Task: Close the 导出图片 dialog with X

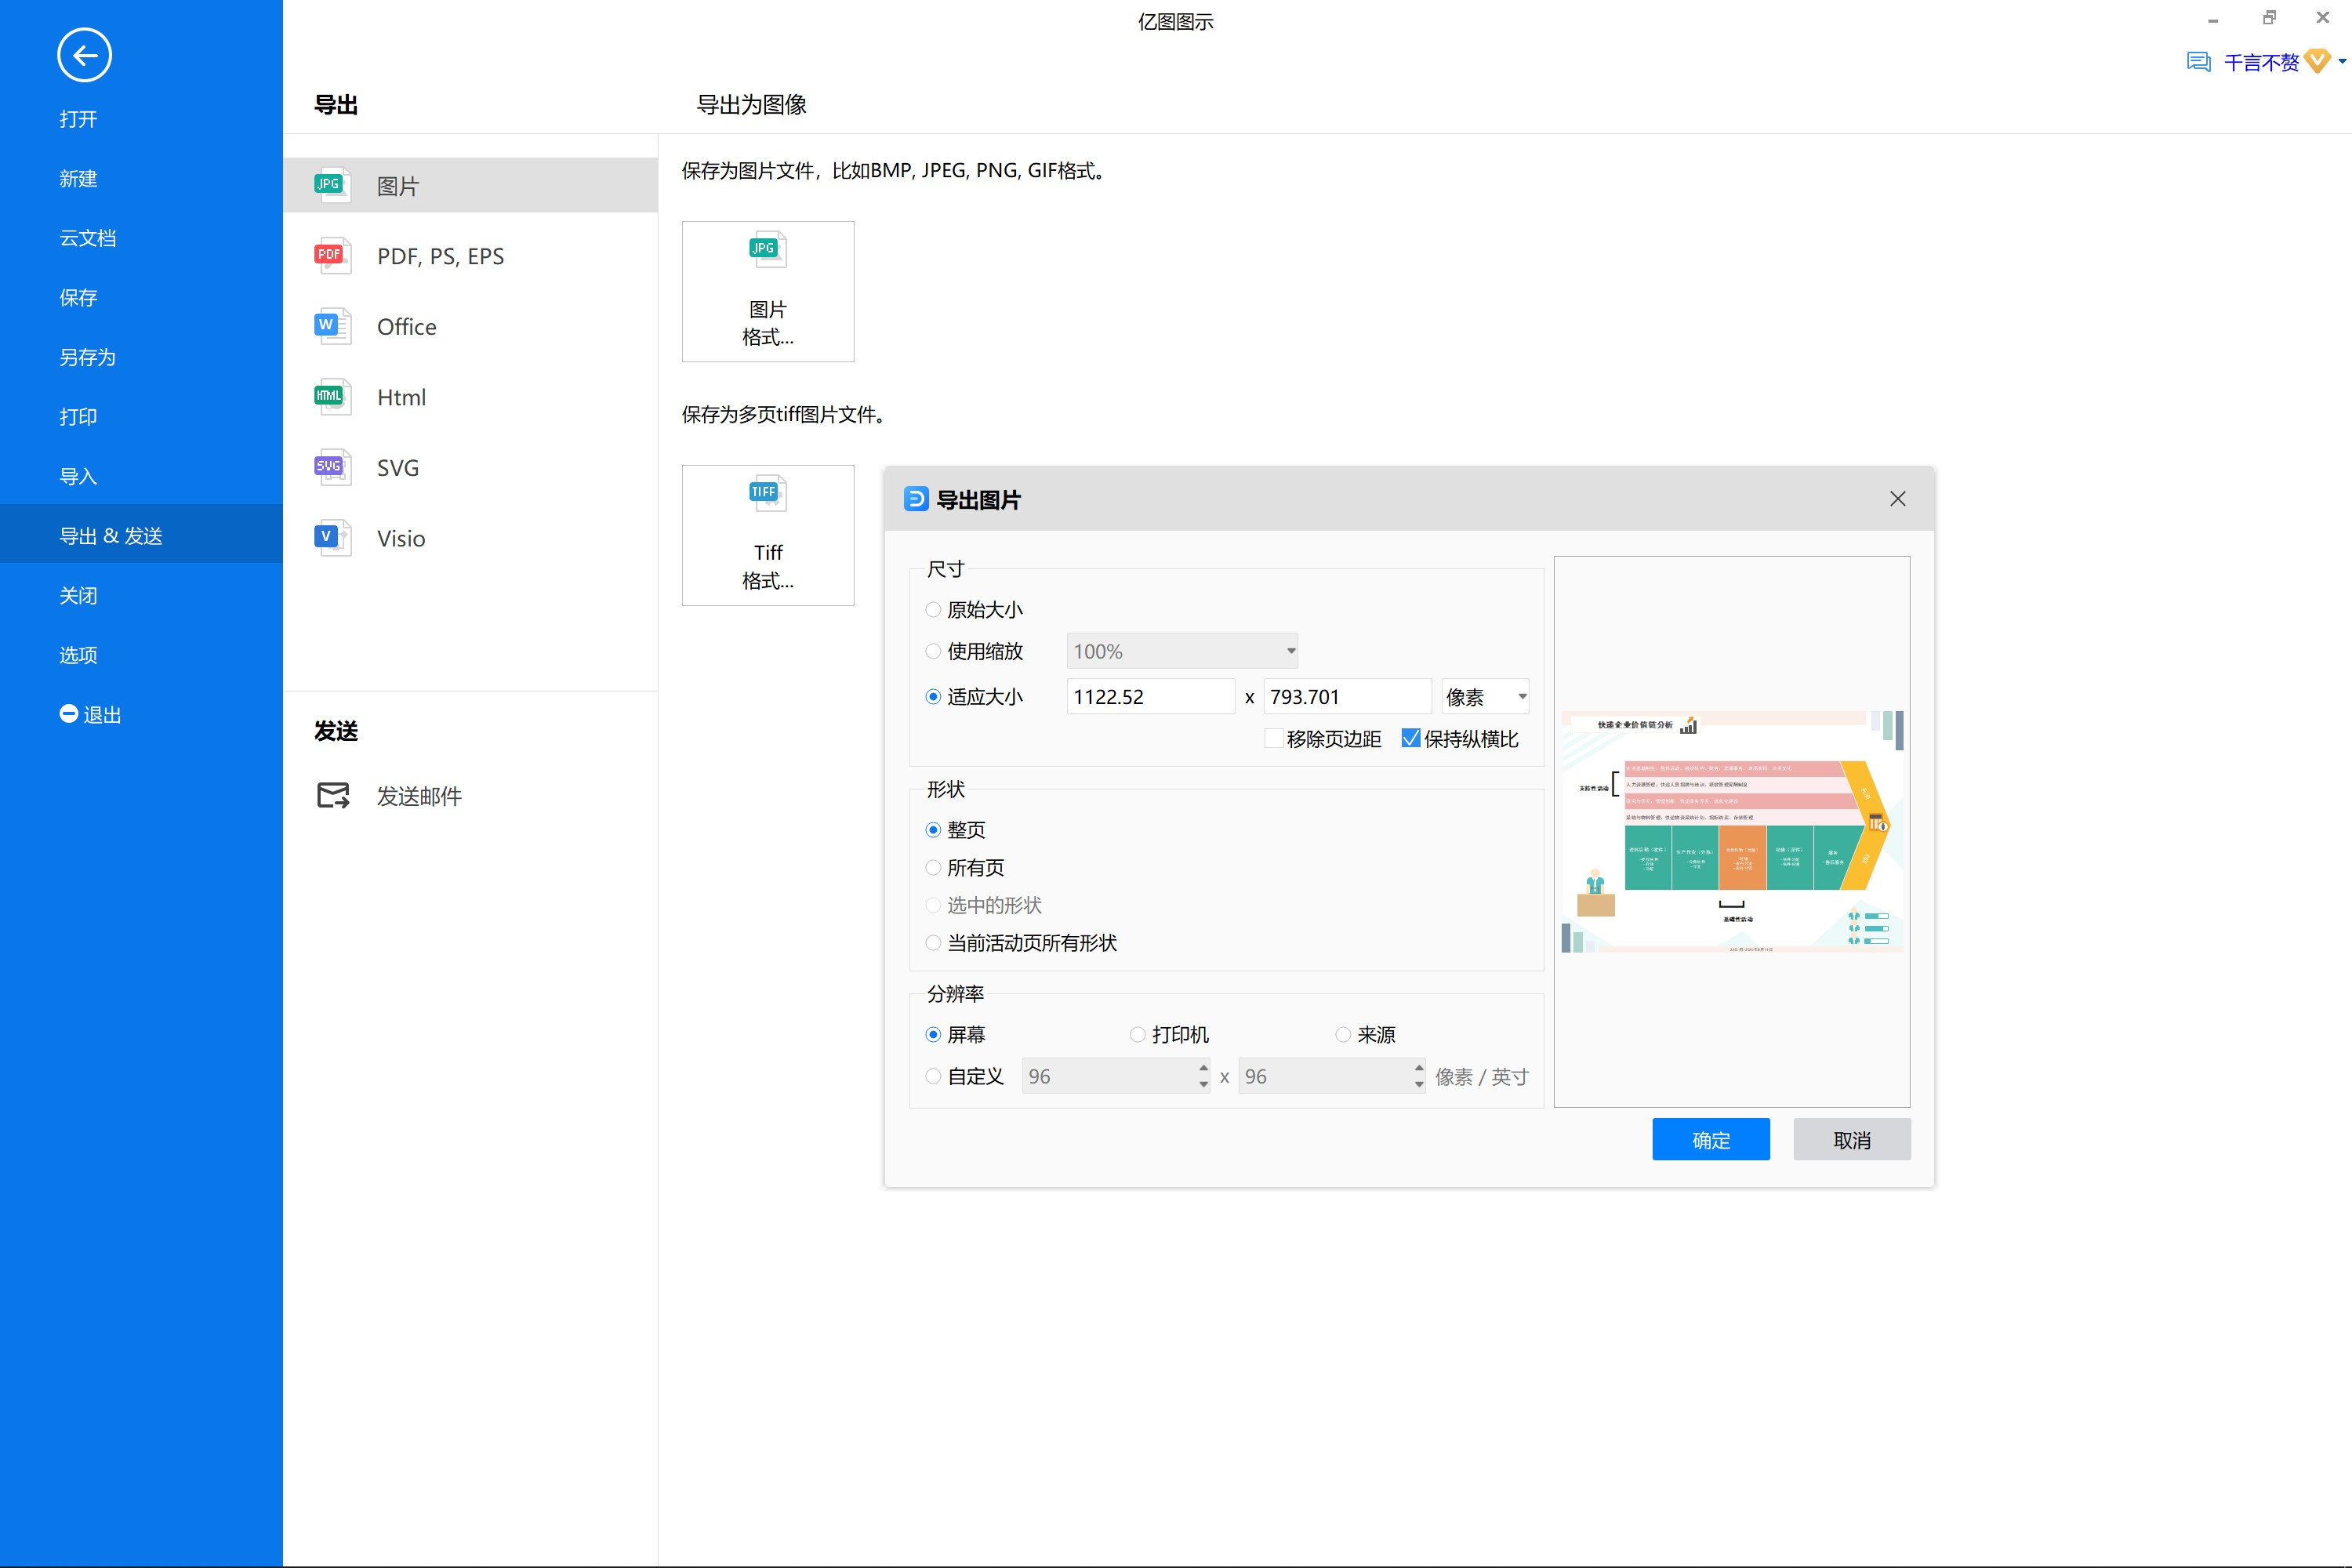Action: pos(1897,499)
